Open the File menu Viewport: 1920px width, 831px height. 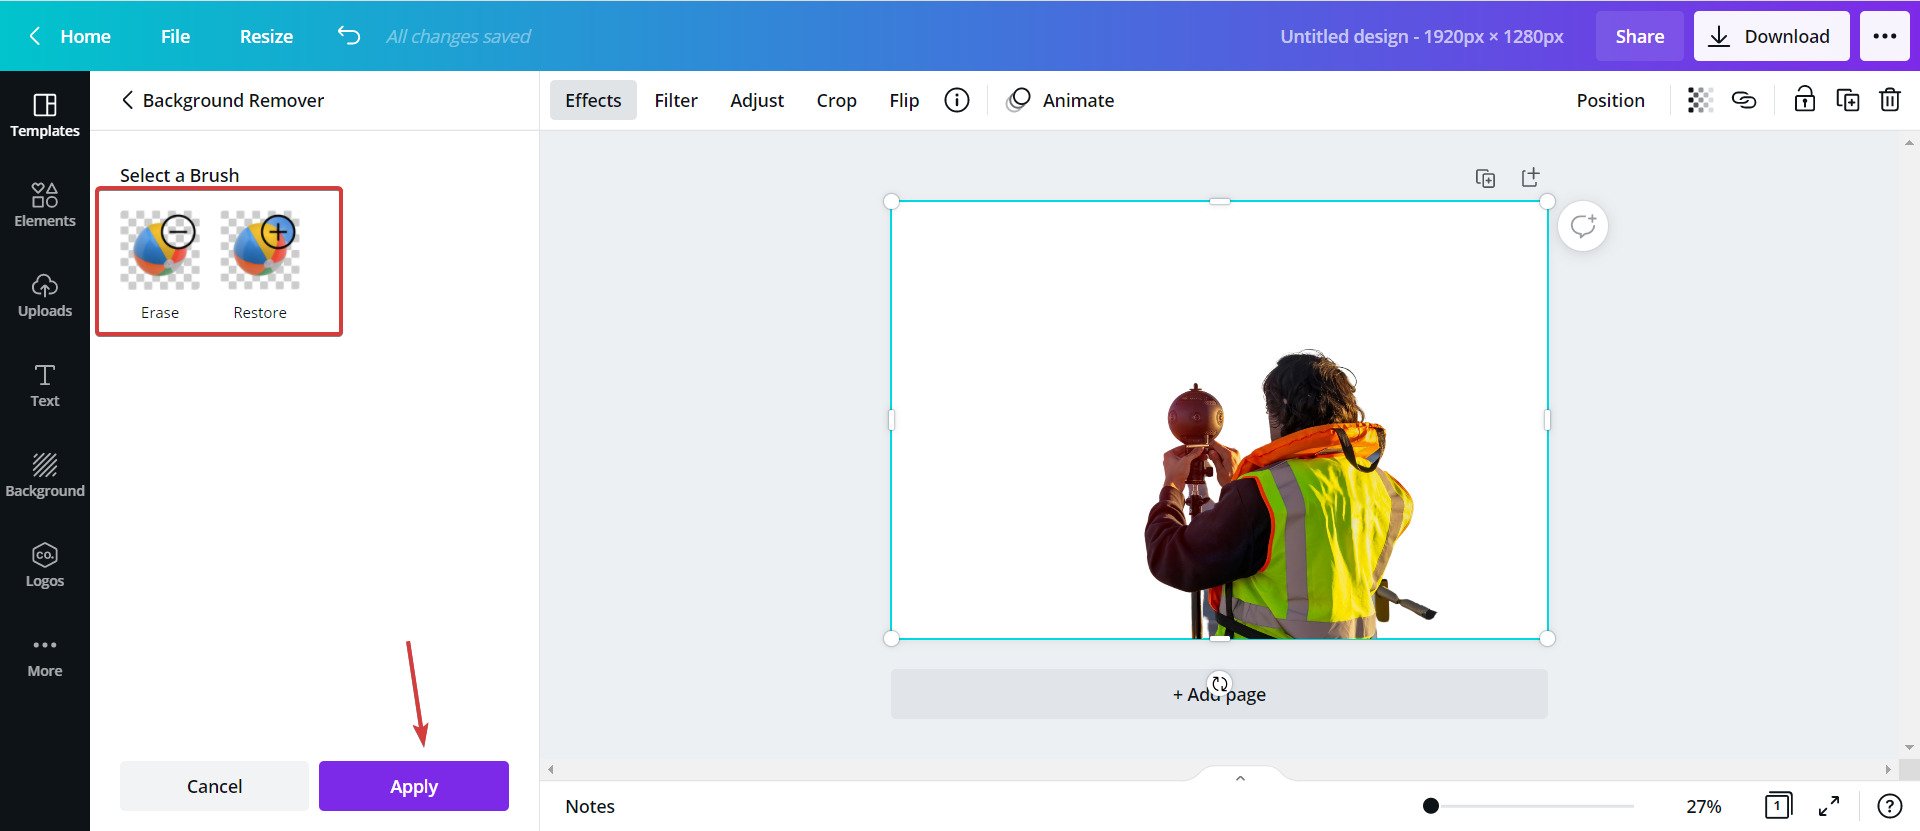pos(175,36)
